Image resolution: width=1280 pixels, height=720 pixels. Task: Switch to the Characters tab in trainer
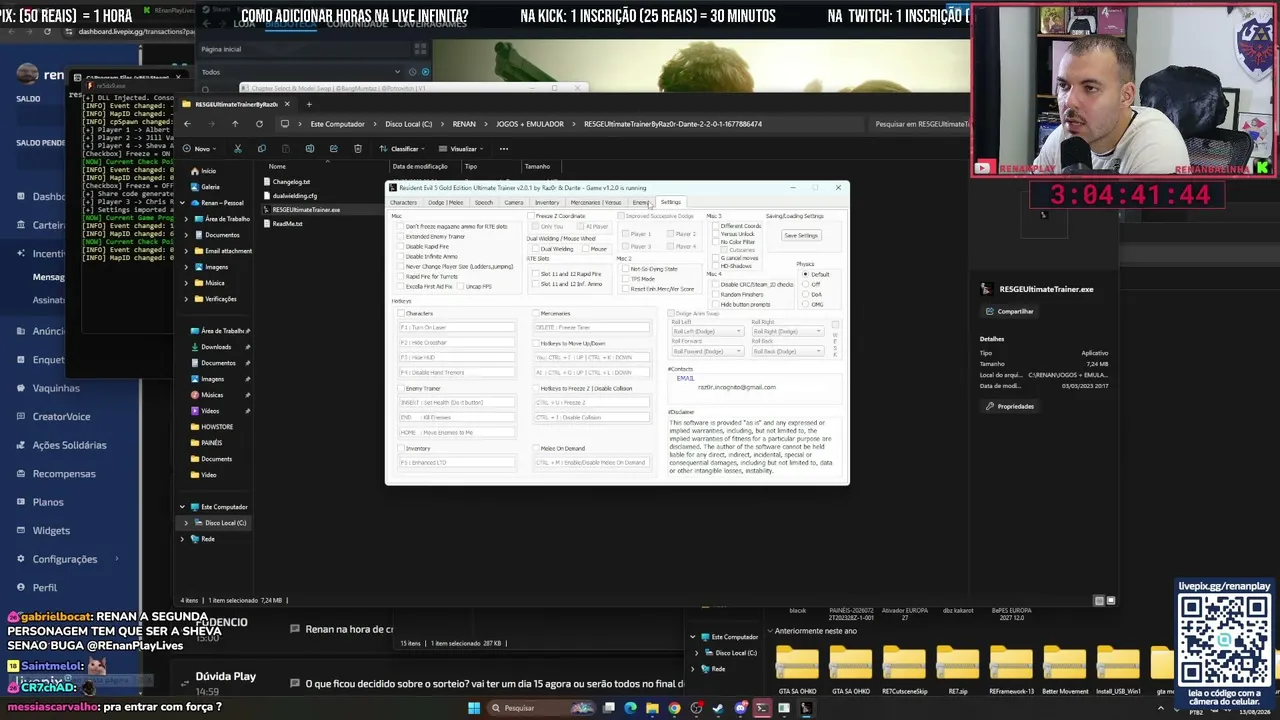403,203
